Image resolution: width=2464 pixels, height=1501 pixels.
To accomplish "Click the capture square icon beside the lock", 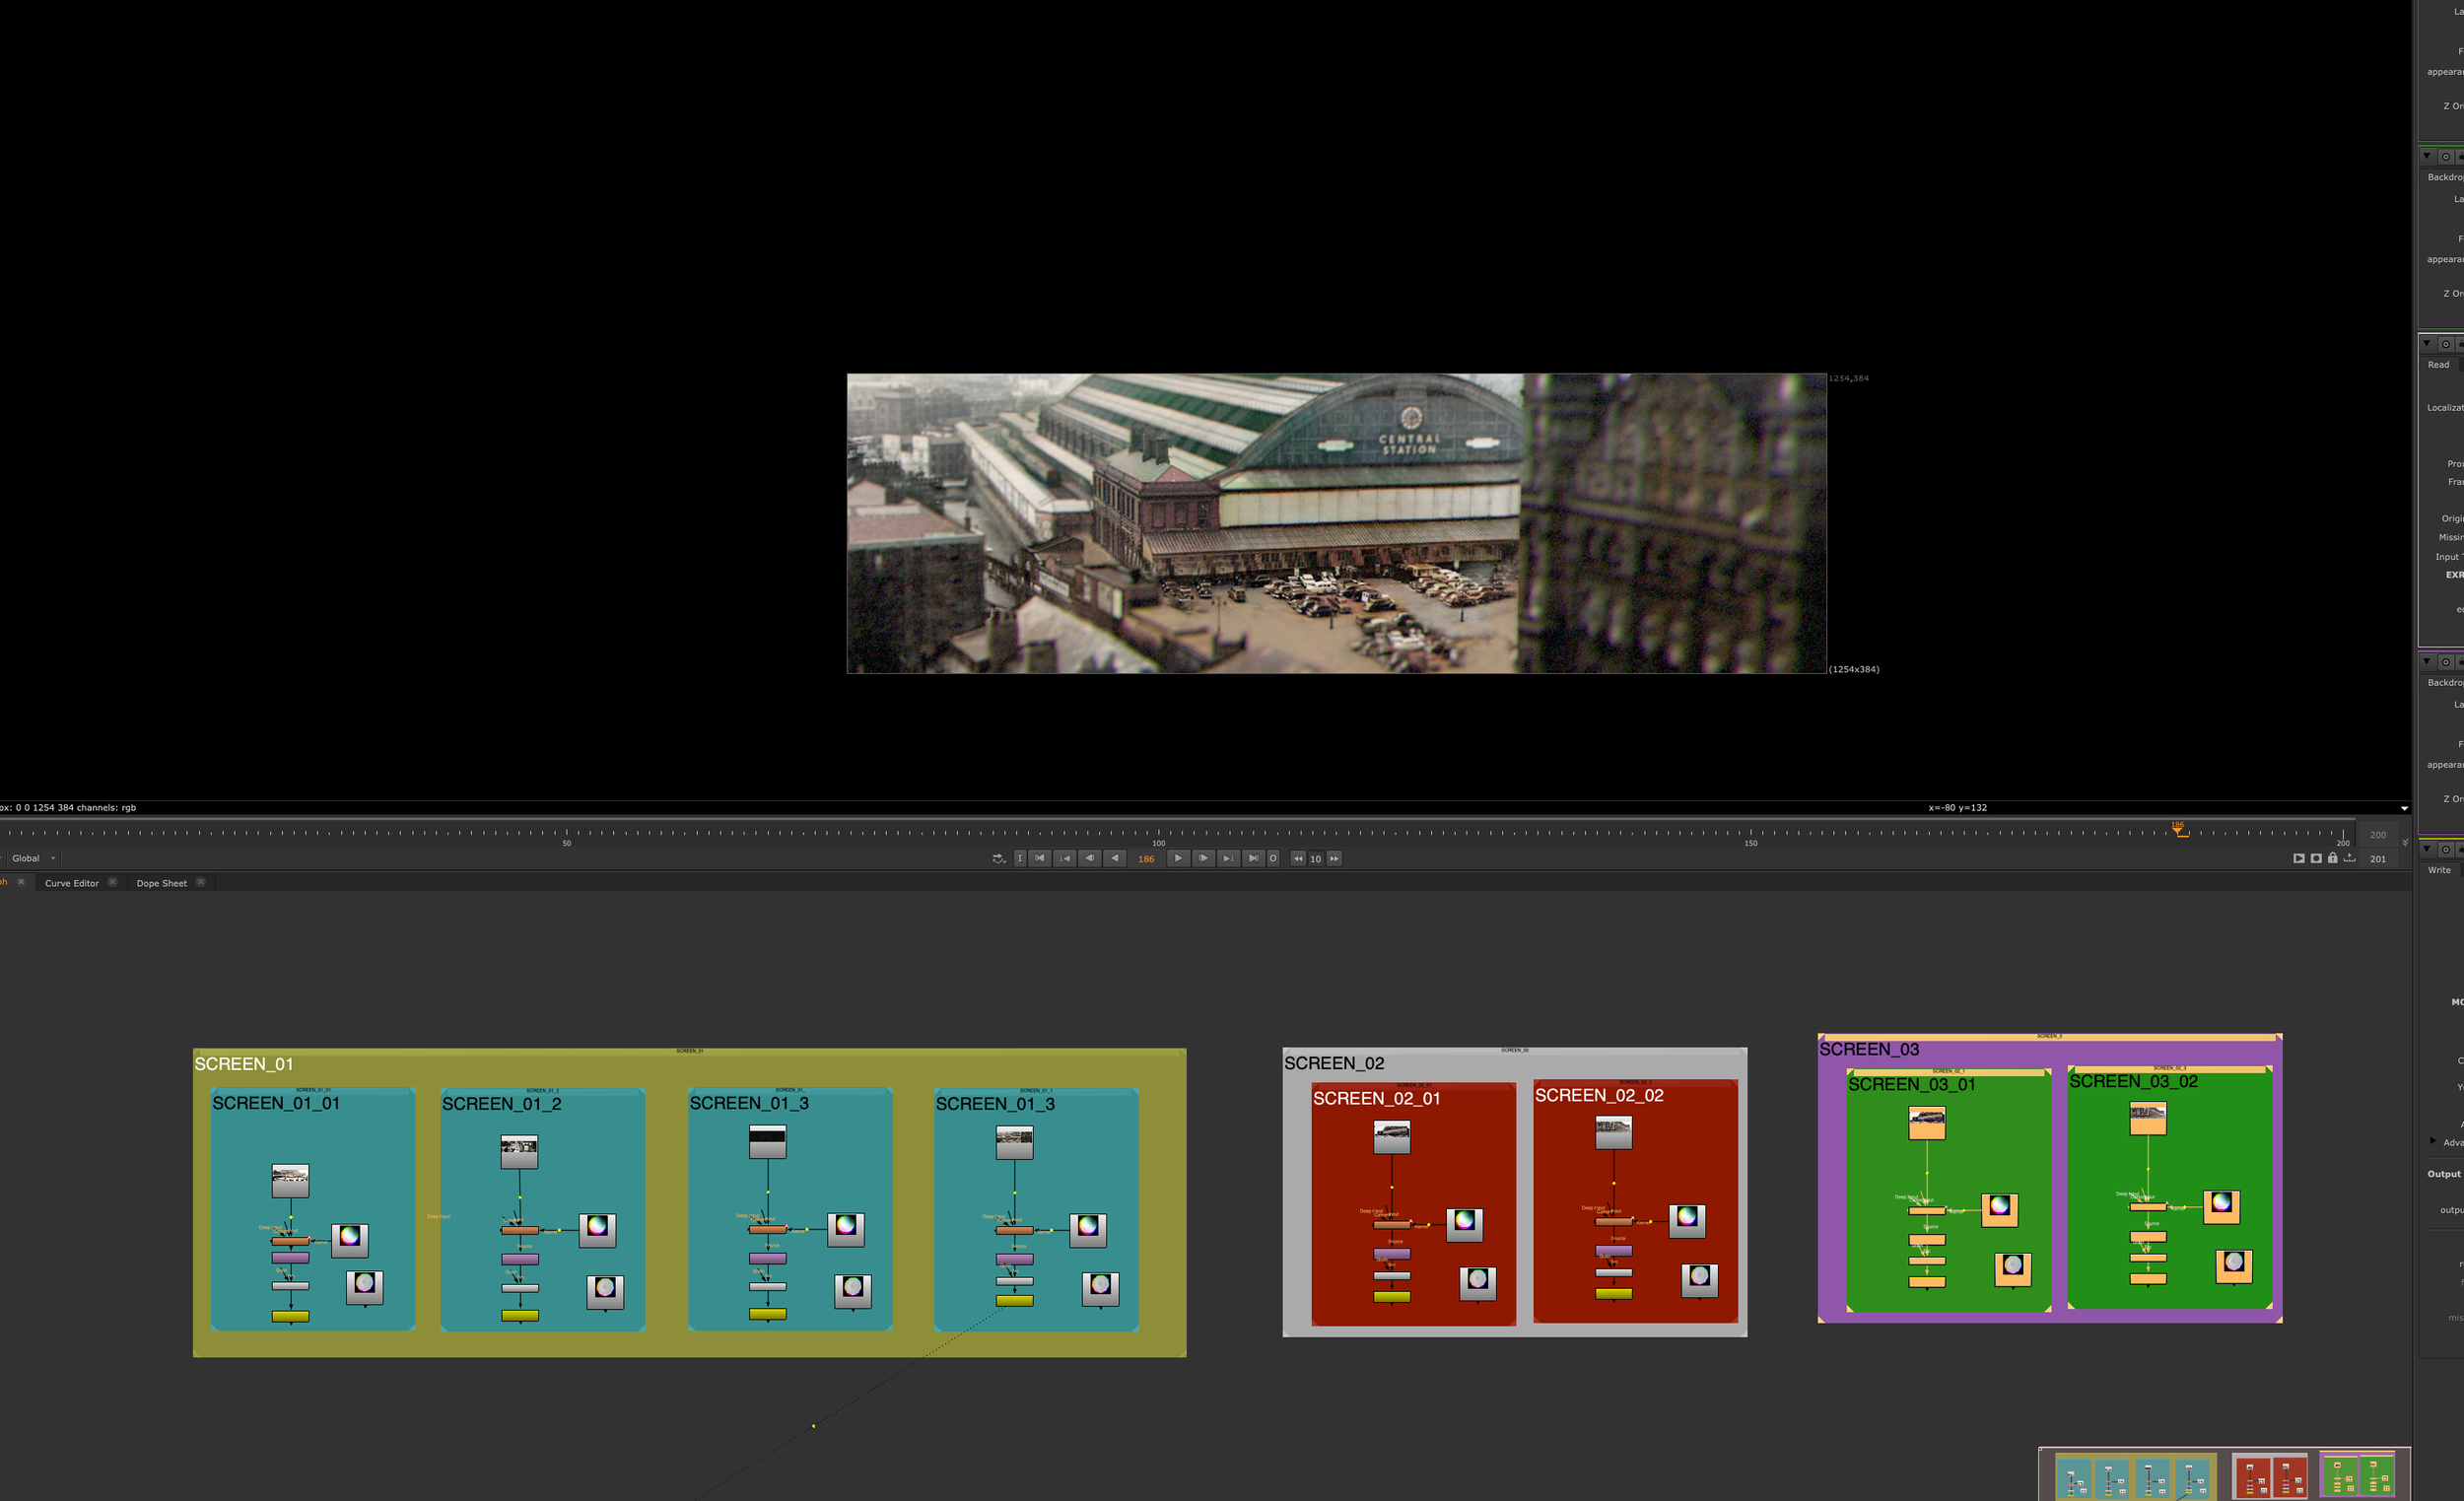I will pos(2316,858).
